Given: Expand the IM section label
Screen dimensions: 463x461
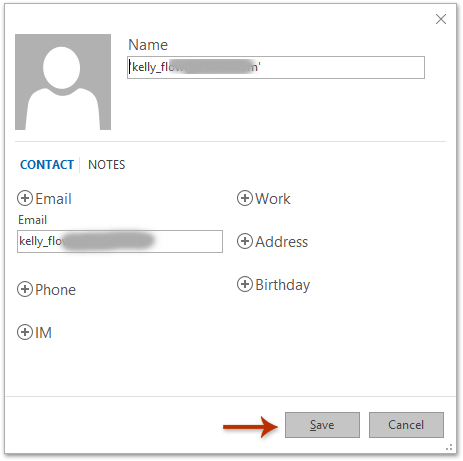Looking at the screenshot, I should pos(44,333).
